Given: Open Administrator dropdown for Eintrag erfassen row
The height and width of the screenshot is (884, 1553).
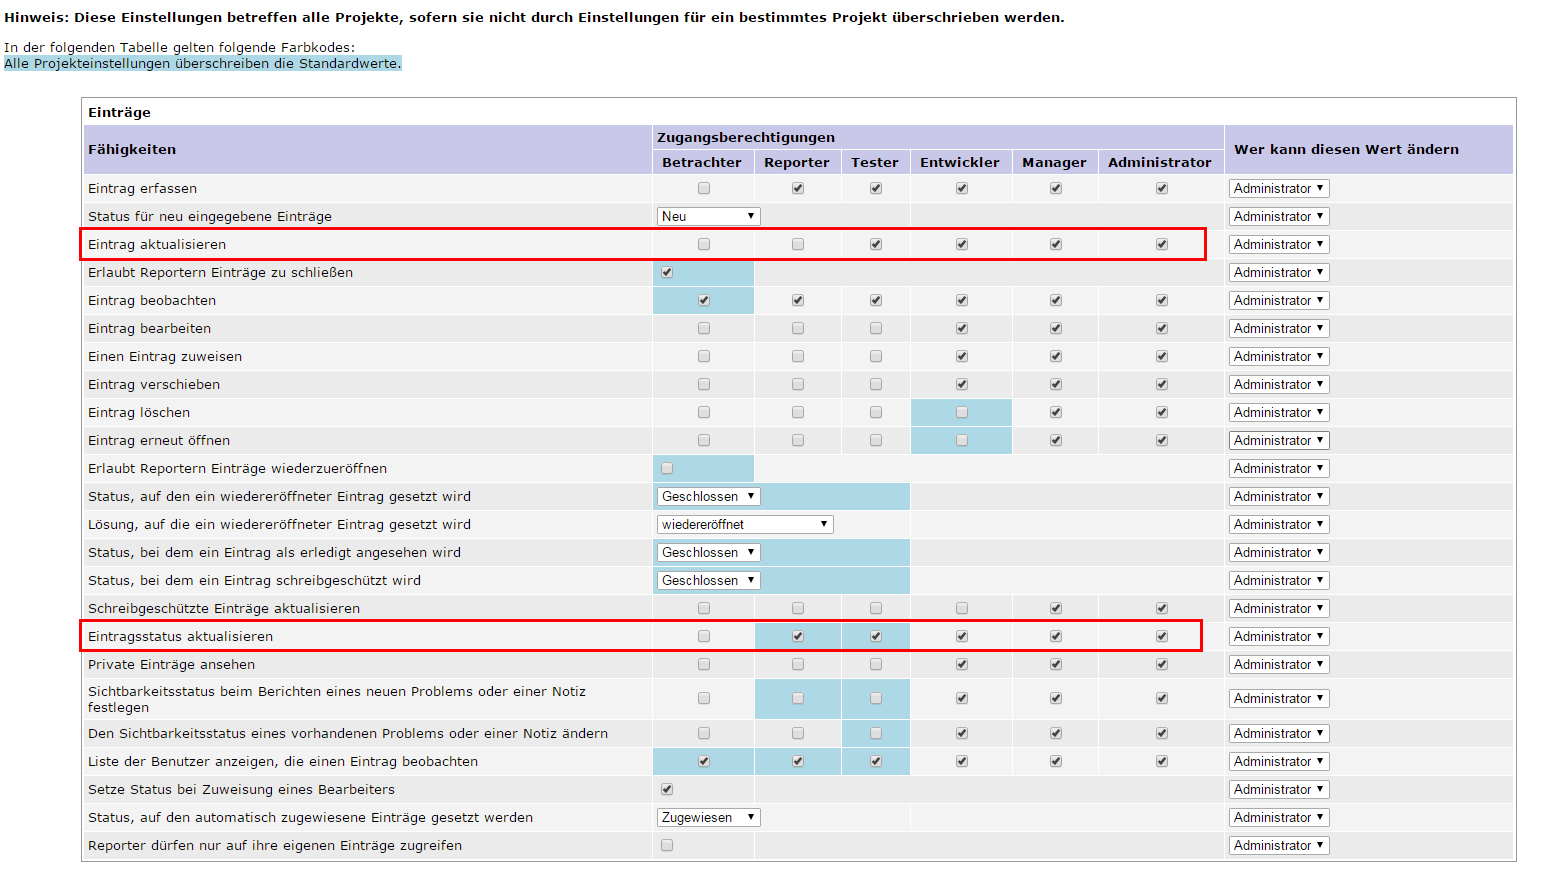Looking at the screenshot, I should pos(1278,188).
